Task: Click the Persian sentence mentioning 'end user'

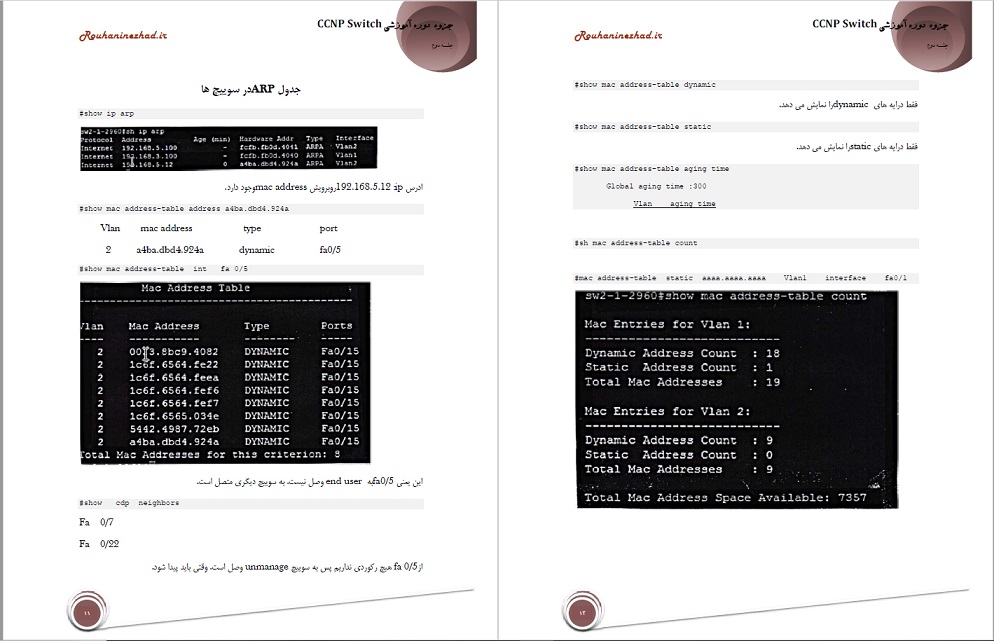Action: click(x=310, y=482)
